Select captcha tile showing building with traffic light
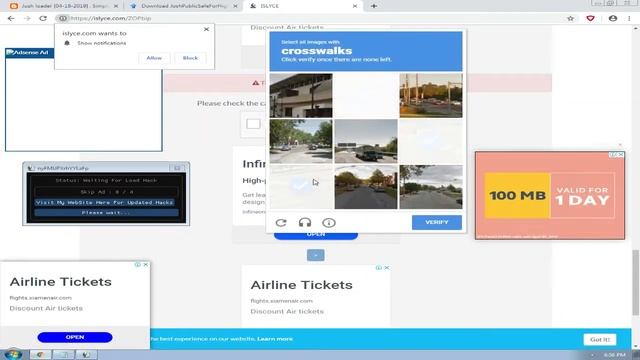 point(301,96)
